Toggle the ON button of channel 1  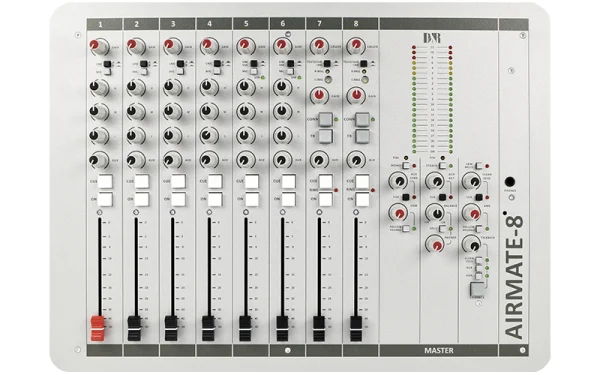pyautogui.click(x=105, y=199)
